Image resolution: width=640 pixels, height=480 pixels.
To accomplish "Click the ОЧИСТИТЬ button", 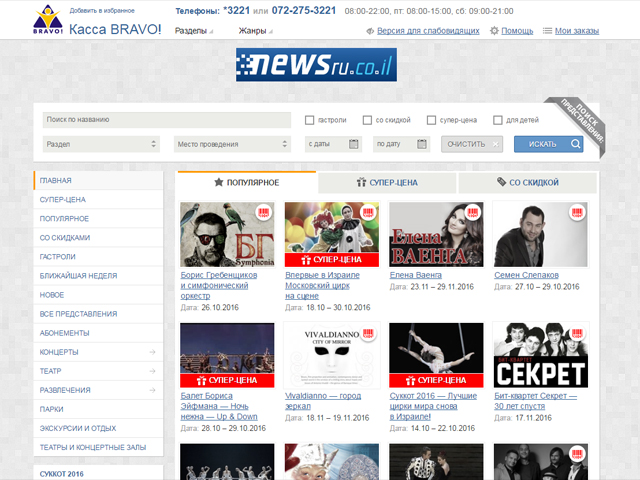I will 472,144.
